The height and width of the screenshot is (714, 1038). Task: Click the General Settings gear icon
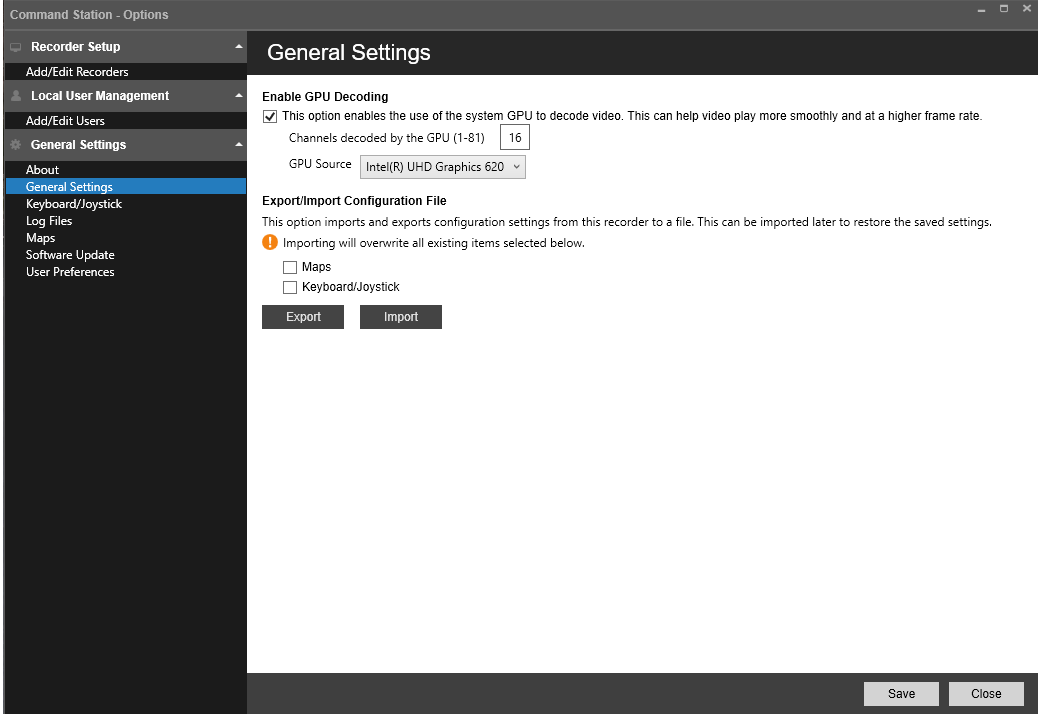click(x=16, y=144)
